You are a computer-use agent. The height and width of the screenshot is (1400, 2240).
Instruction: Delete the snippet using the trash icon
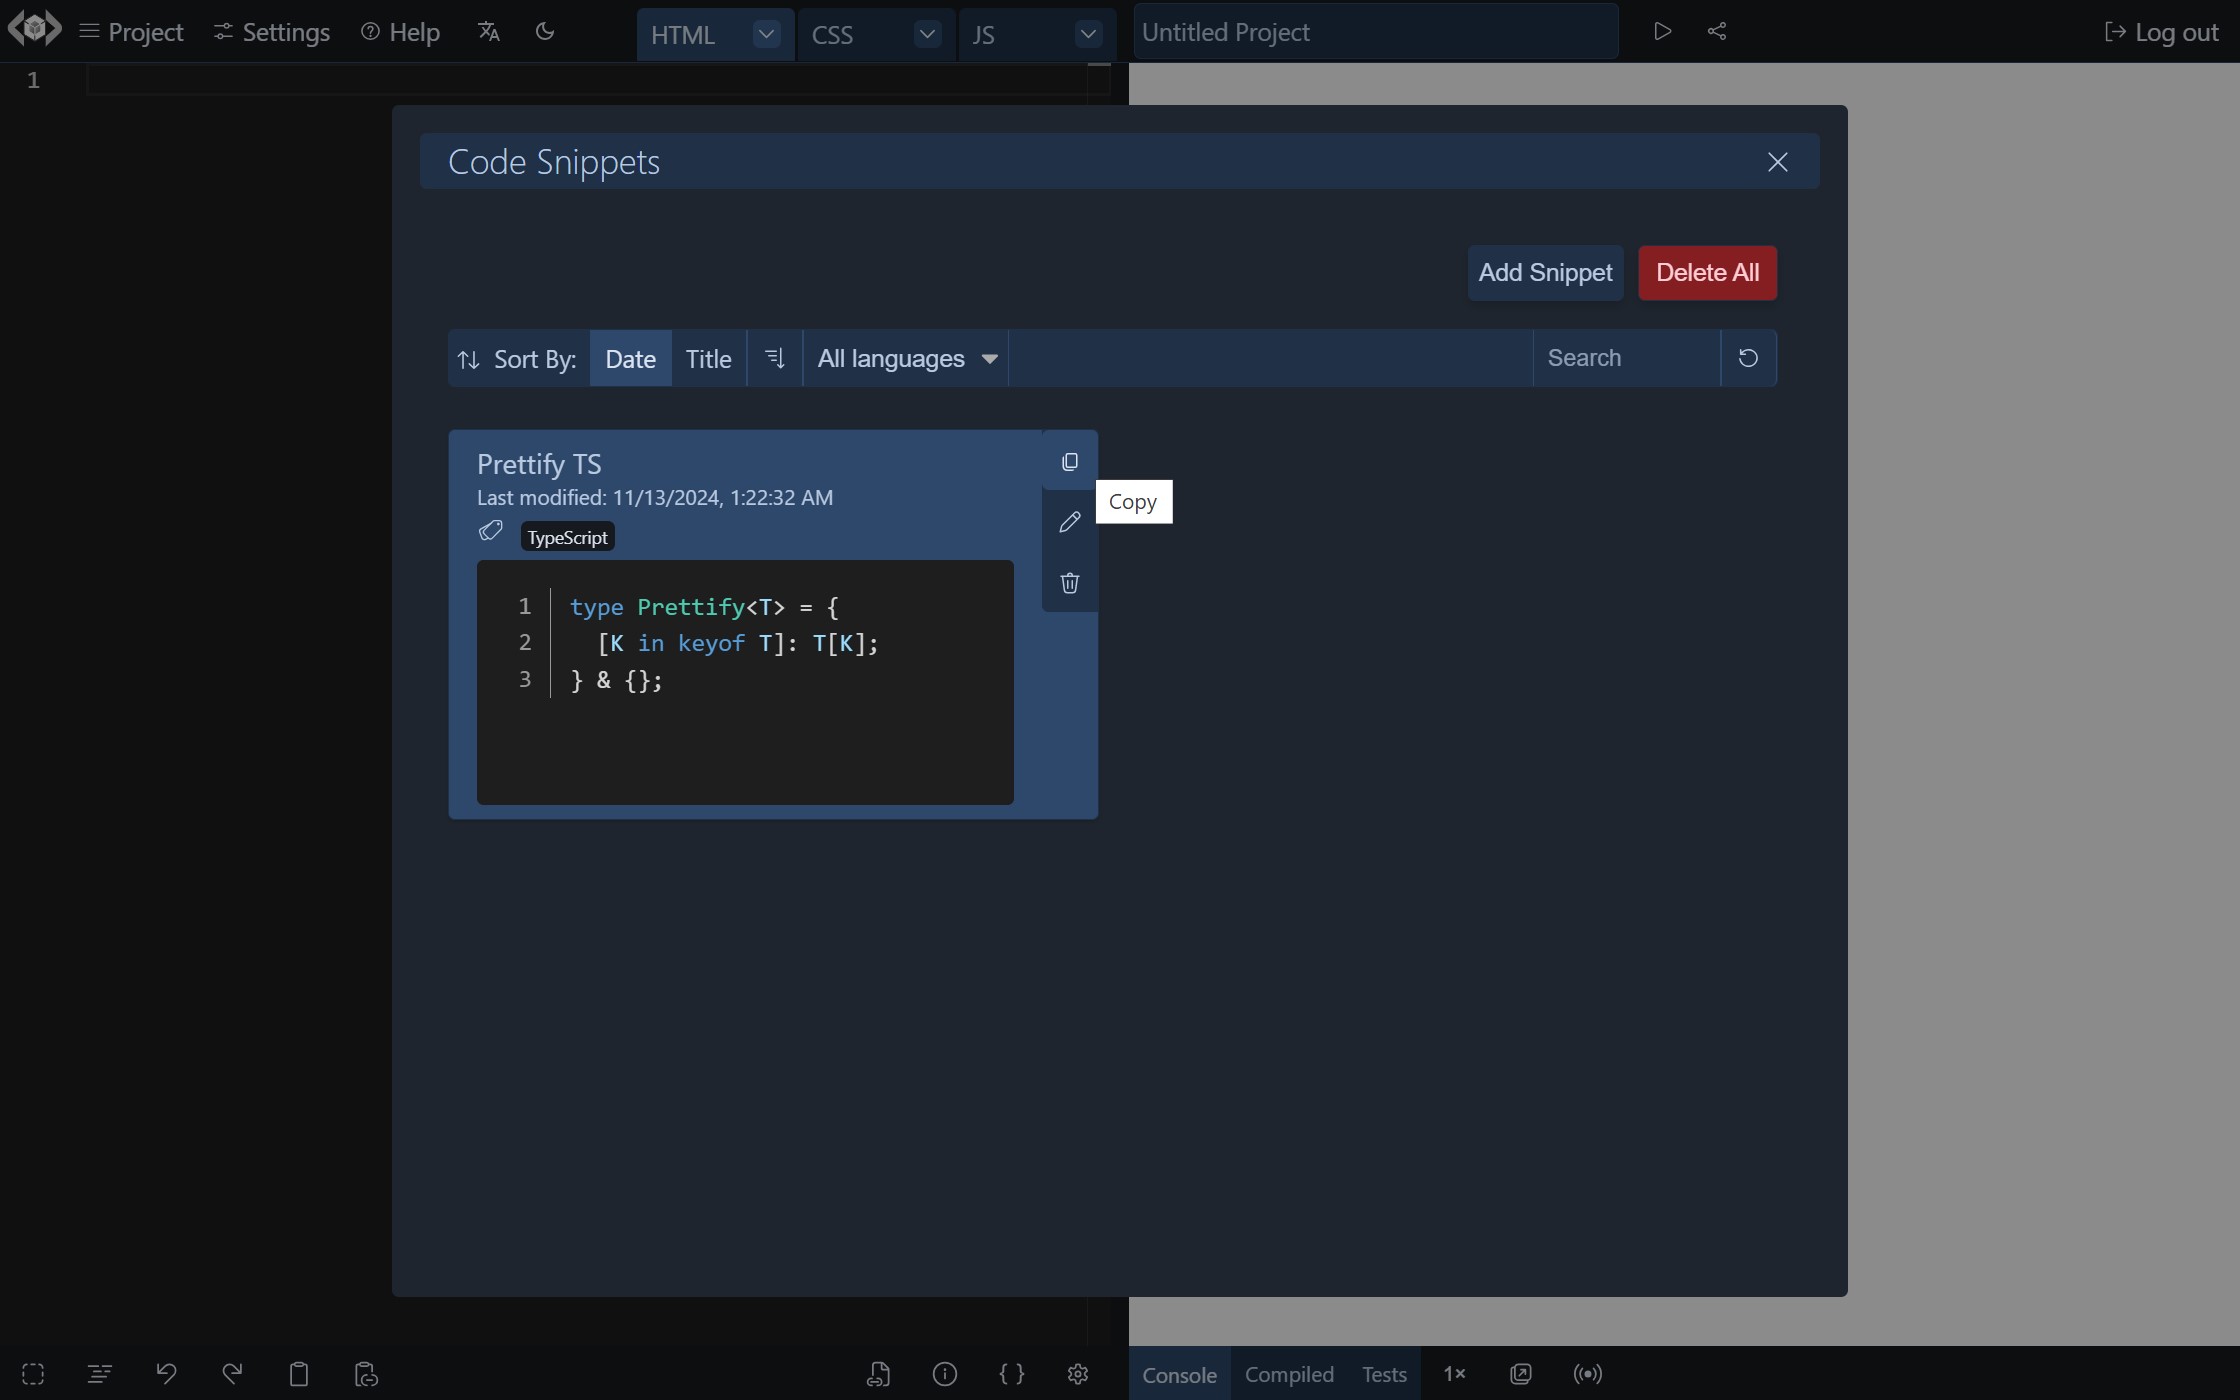pos(1069,583)
